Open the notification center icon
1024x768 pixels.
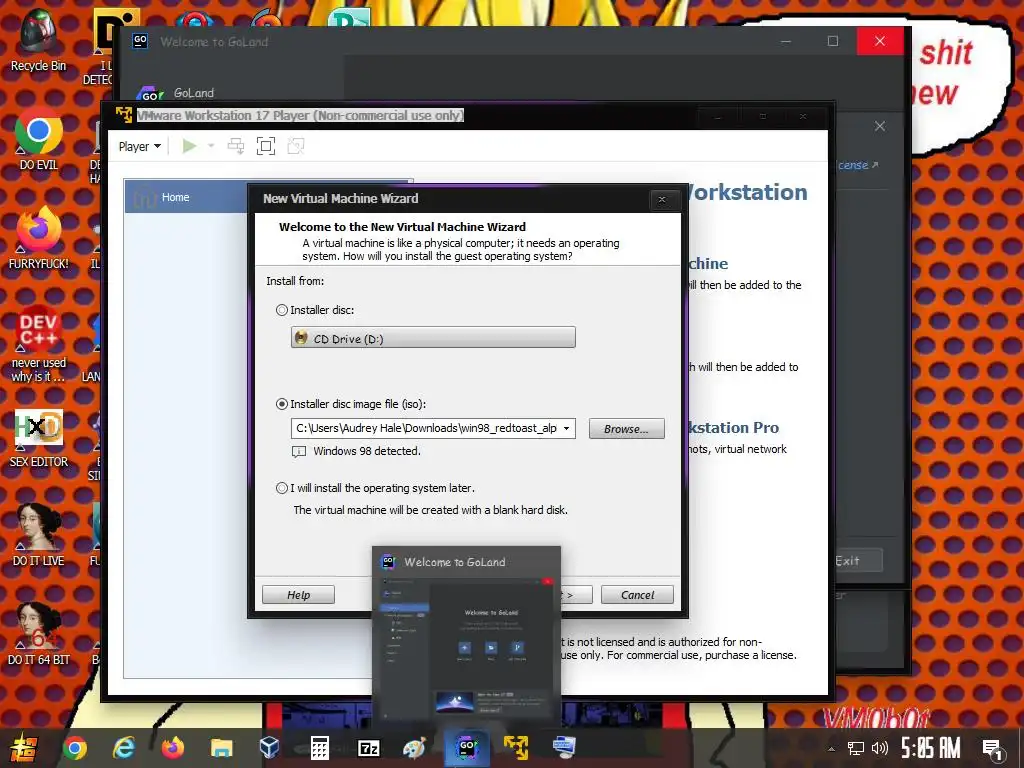(x=993, y=749)
